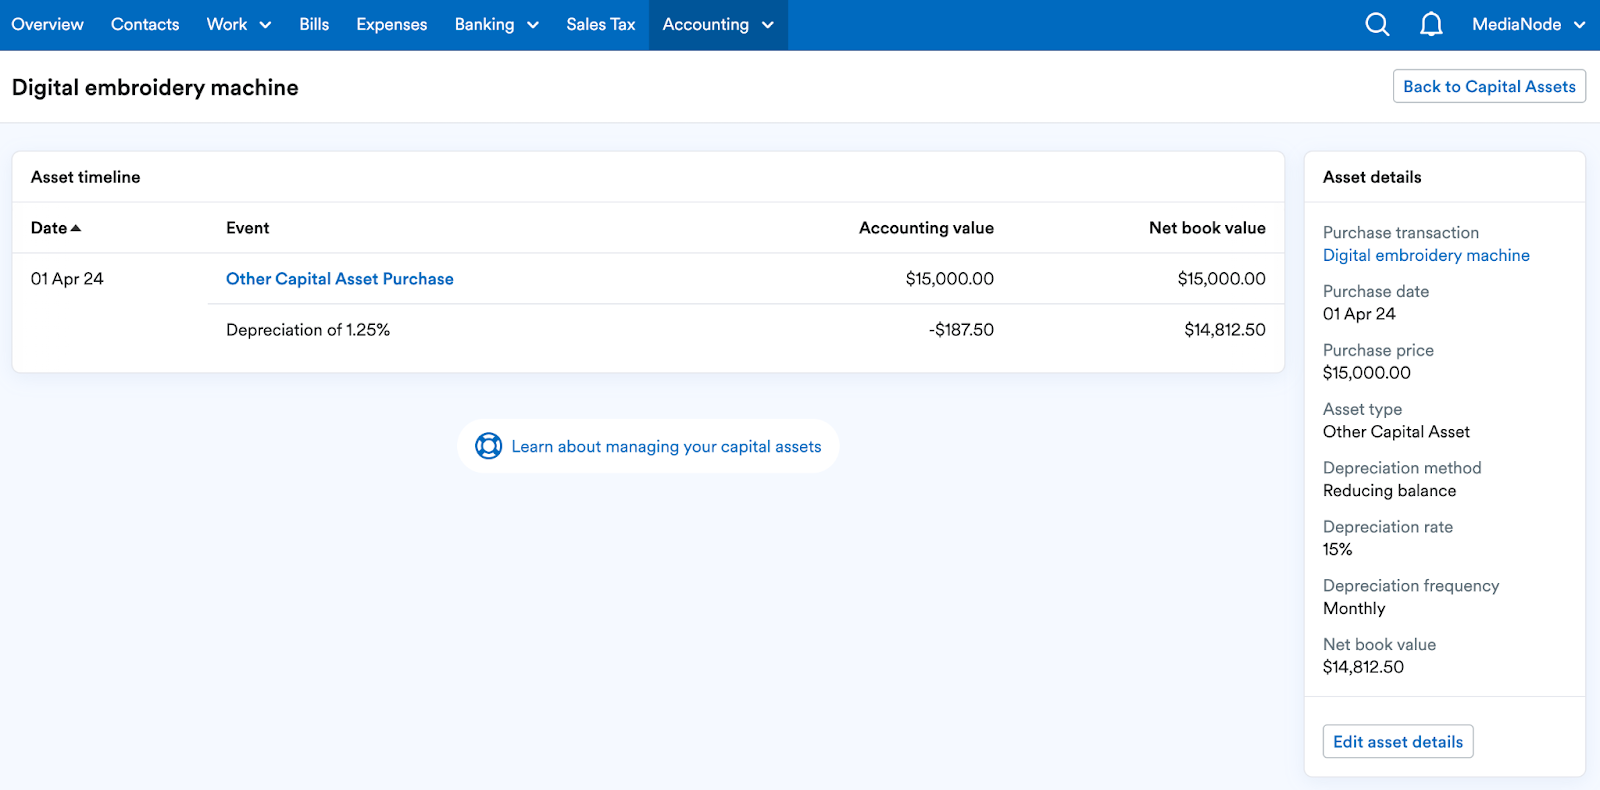Click the $15,000.00 accounting value cell
1600x790 pixels.
(x=950, y=279)
